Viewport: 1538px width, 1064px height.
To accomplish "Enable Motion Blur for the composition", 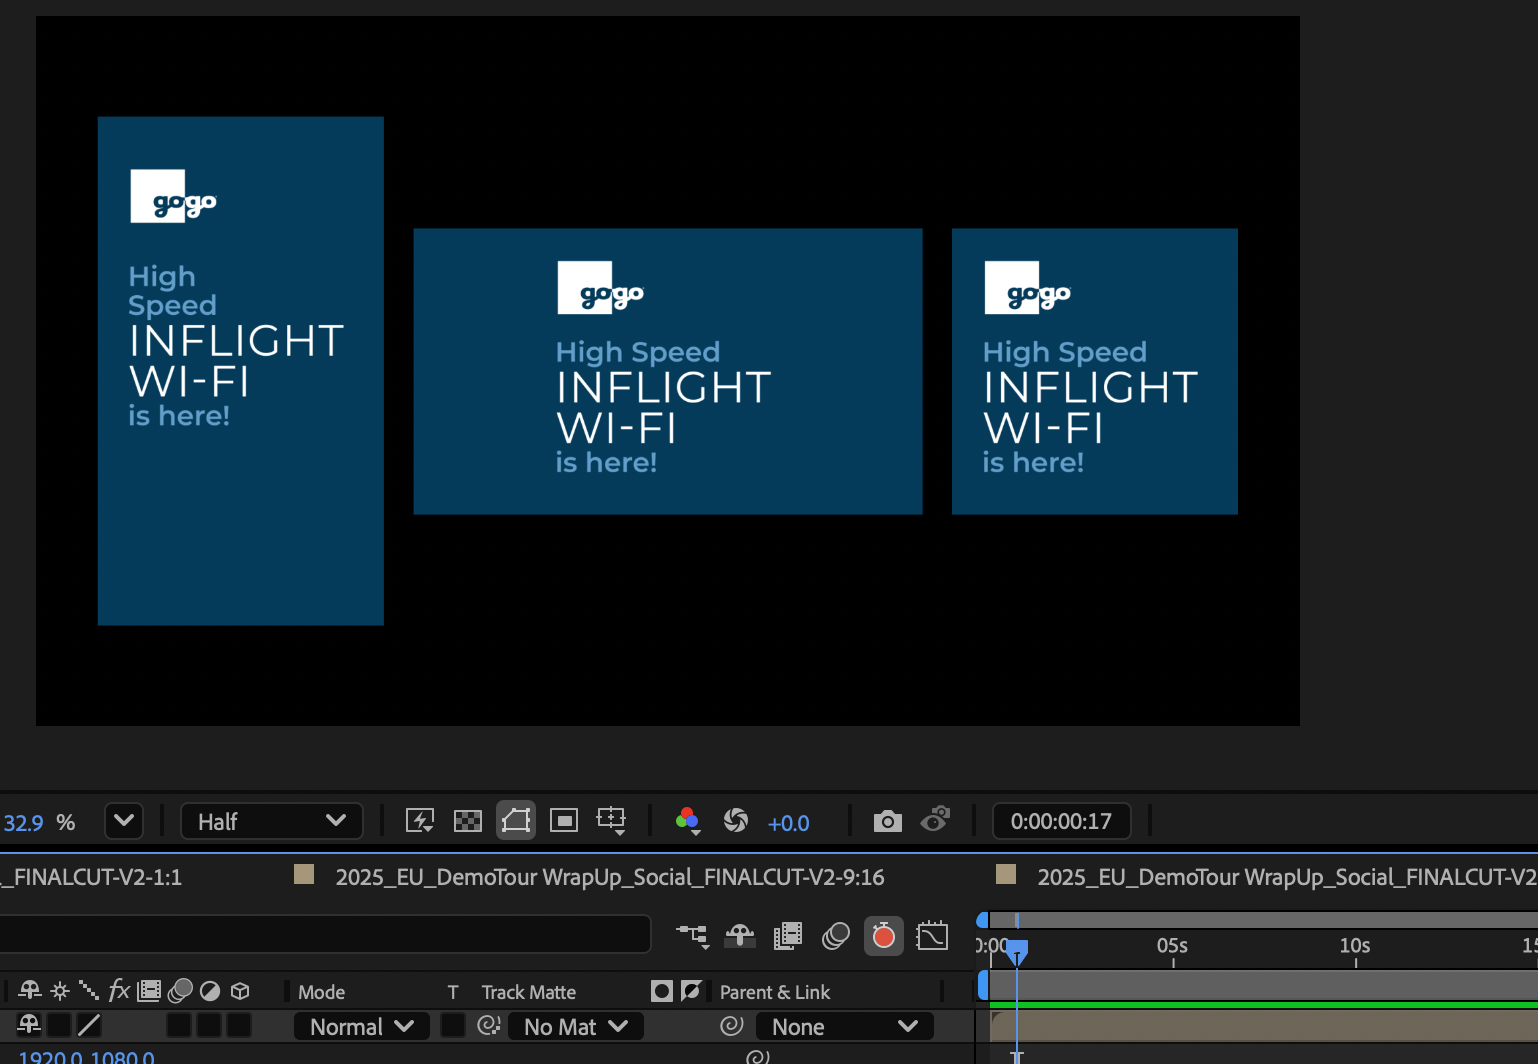I will [x=836, y=936].
